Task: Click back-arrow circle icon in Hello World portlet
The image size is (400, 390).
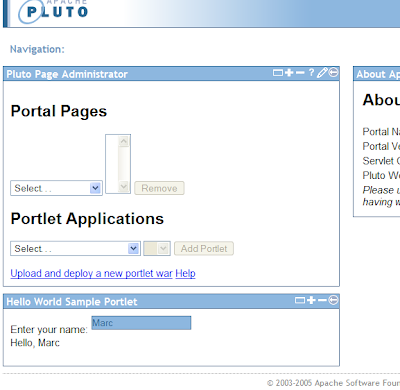Action: click(x=333, y=300)
